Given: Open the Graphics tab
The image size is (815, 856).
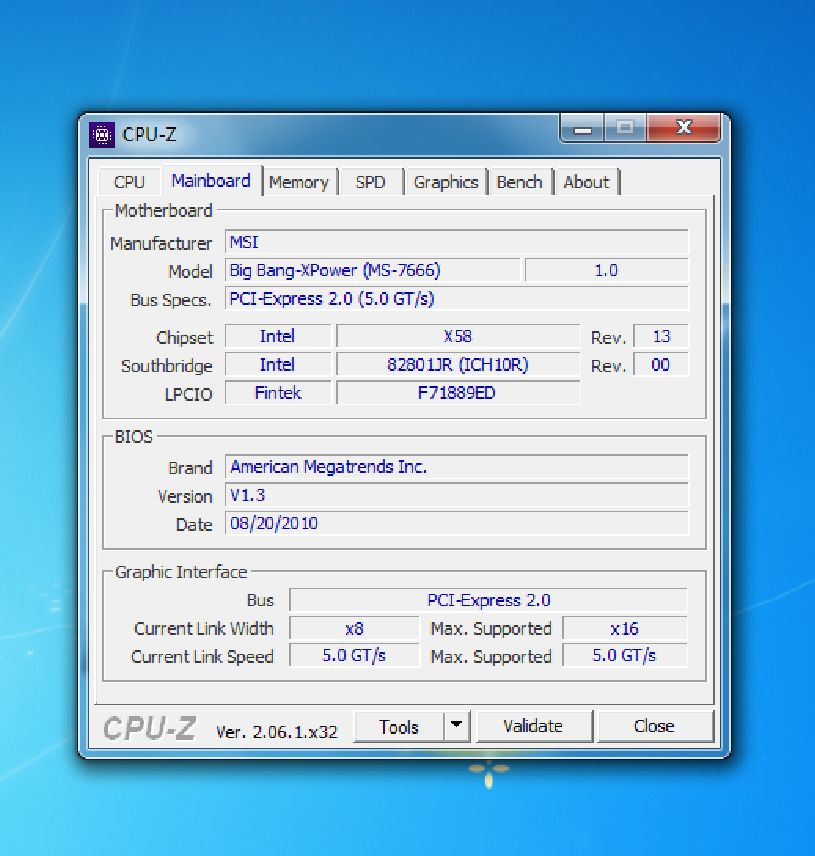Looking at the screenshot, I should pyautogui.click(x=445, y=182).
